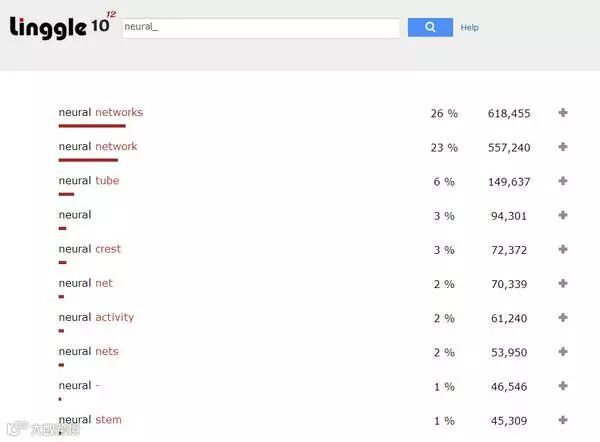Click plus icon for neural stem
The width and height of the screenshot is (600, 442).
(x=563, y=420)
